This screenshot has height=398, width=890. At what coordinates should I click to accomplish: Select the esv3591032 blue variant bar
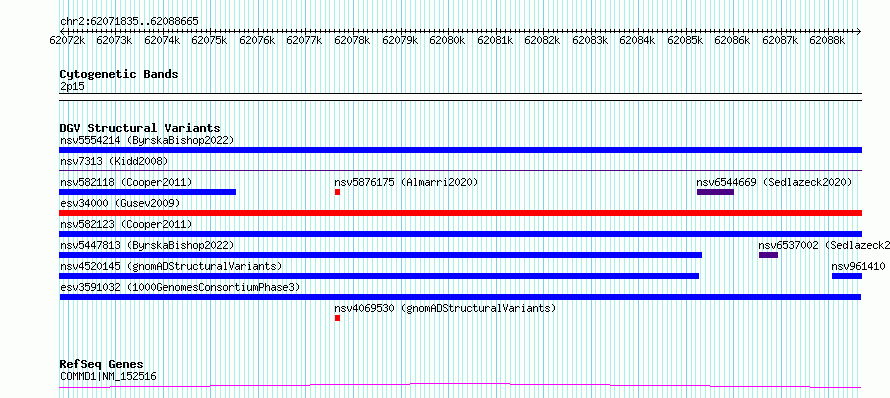(x=460, y=297)
